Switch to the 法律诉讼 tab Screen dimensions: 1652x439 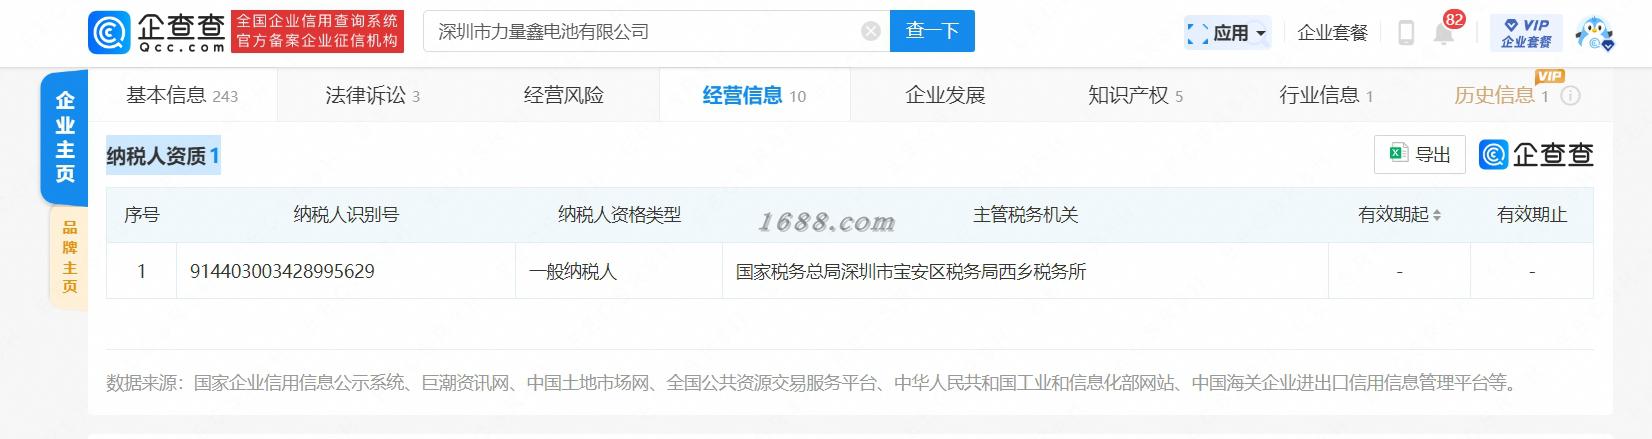click(373, 96)
